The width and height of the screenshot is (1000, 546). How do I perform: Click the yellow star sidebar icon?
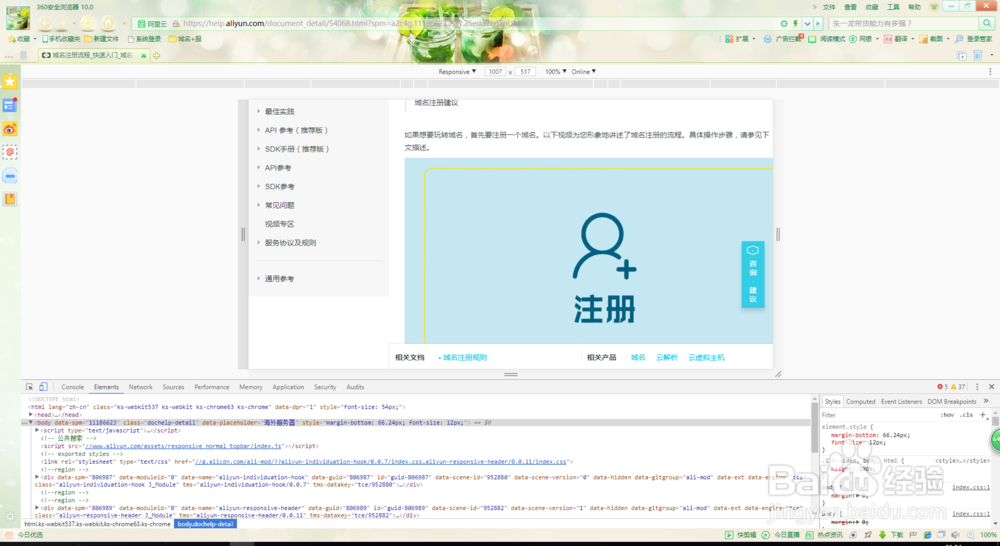[x=10, y=82]
